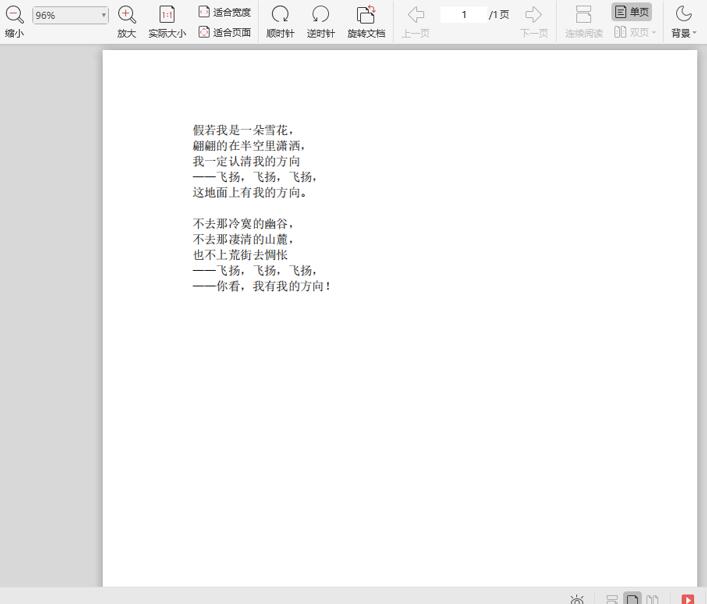The width and height of the screenshot is (707, 604).
Task: Open the 96% zoom level dropdown
Action: point(70,15)
